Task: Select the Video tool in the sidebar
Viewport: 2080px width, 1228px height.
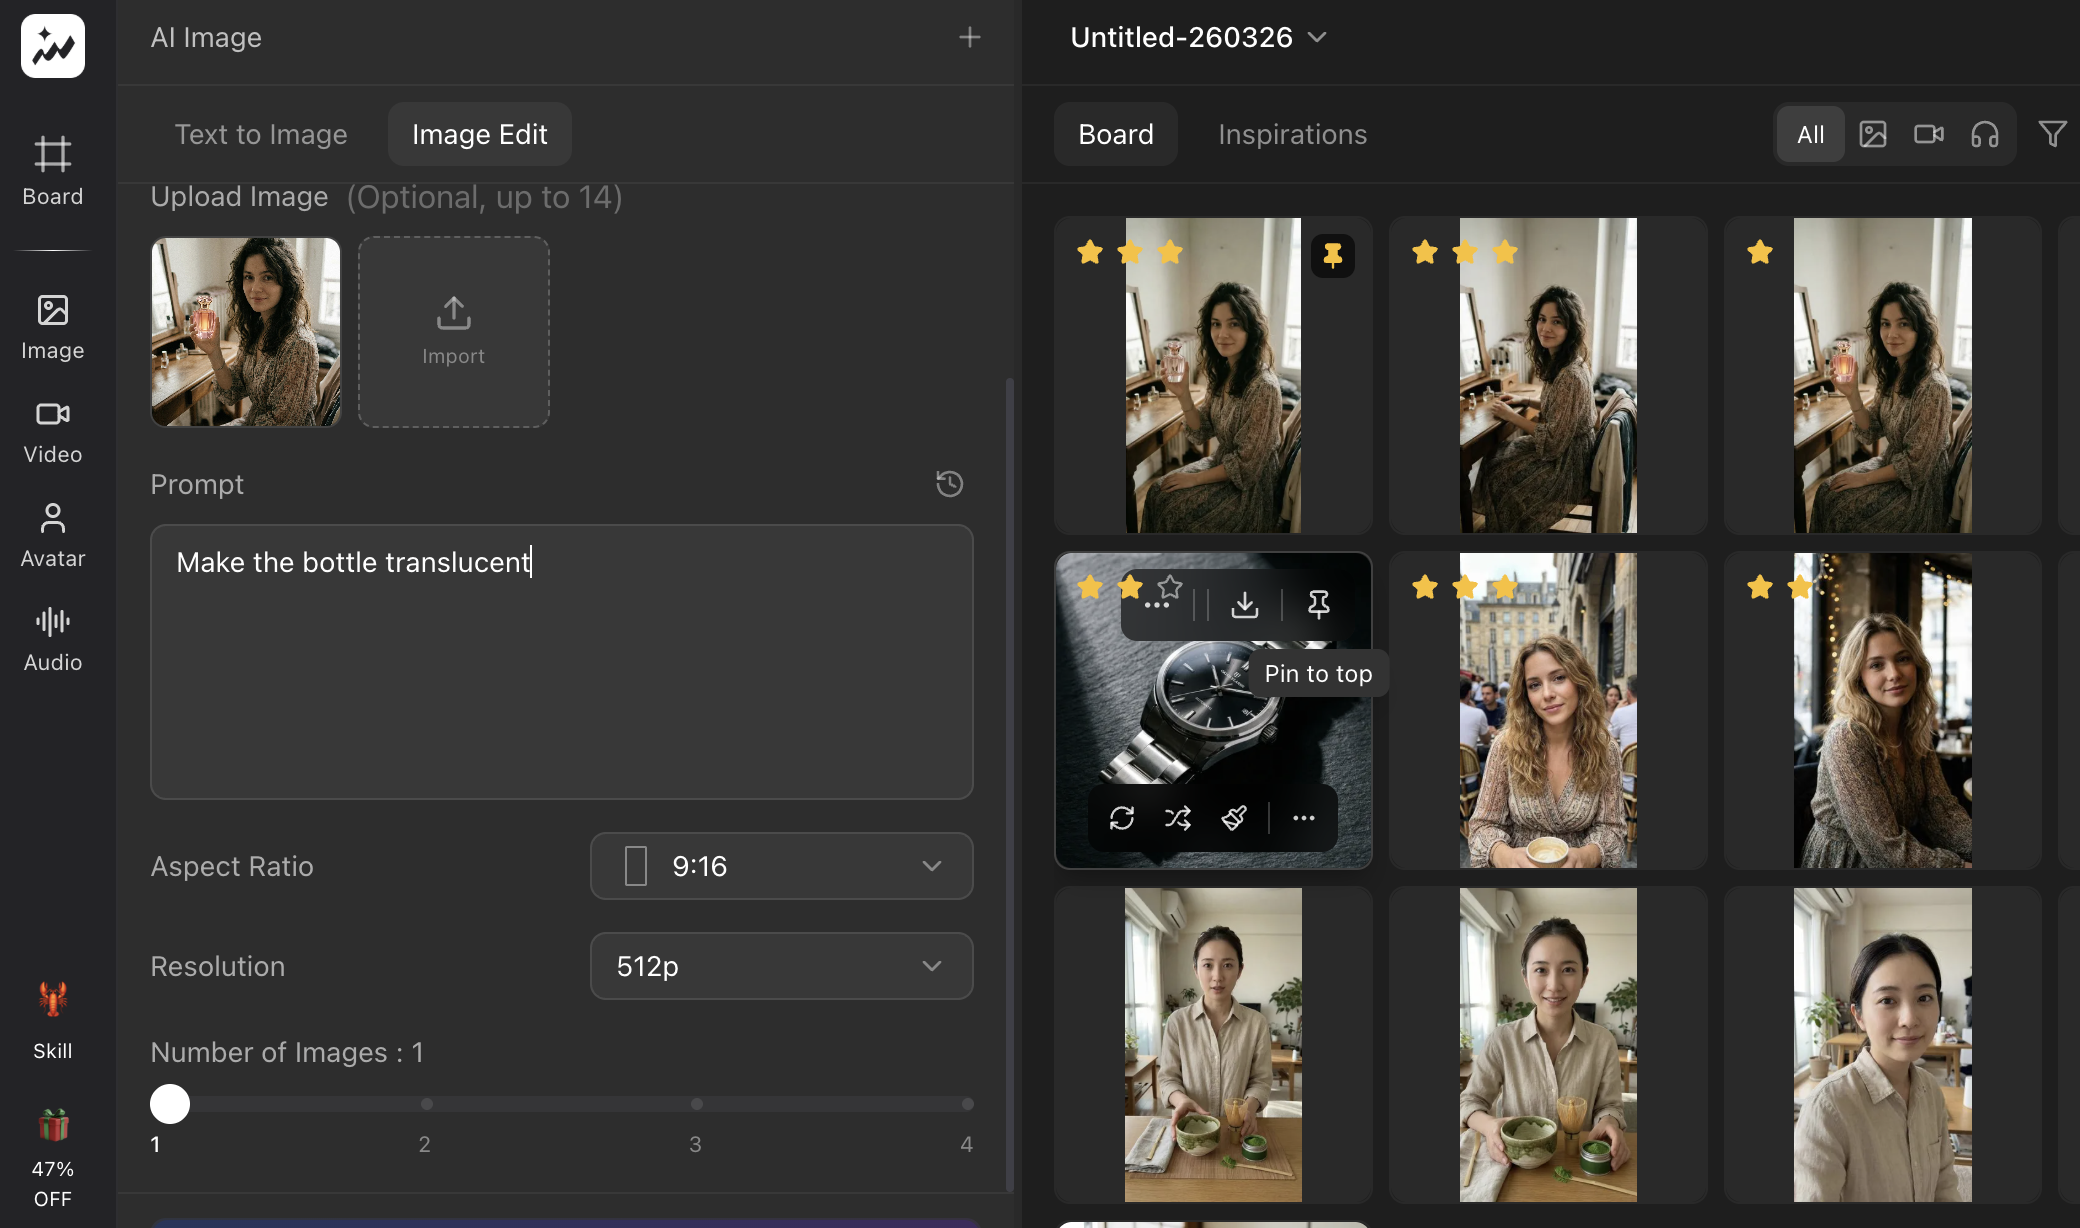Action: coord(52,430)
